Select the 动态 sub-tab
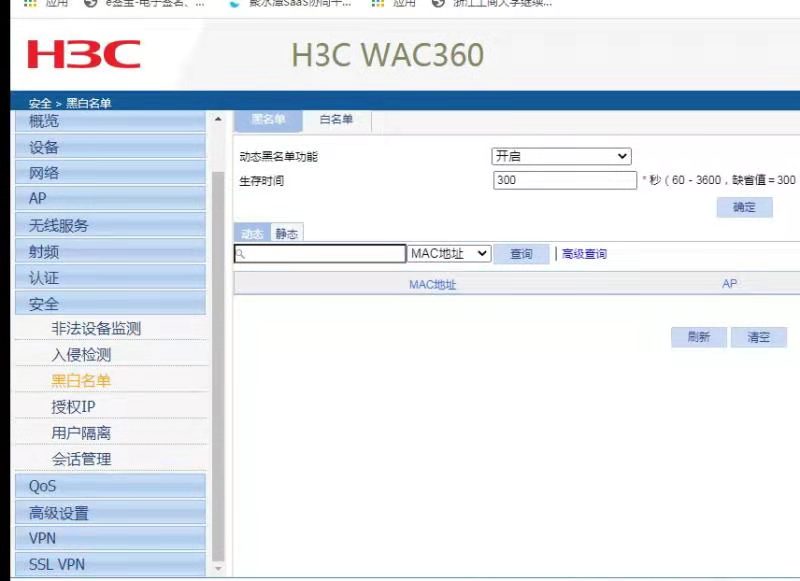 252,233
